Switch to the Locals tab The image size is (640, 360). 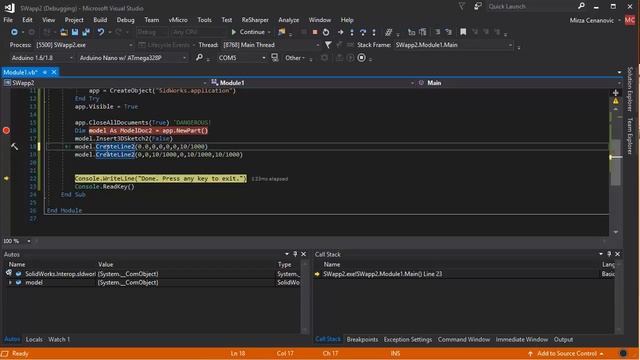(34, 339)
